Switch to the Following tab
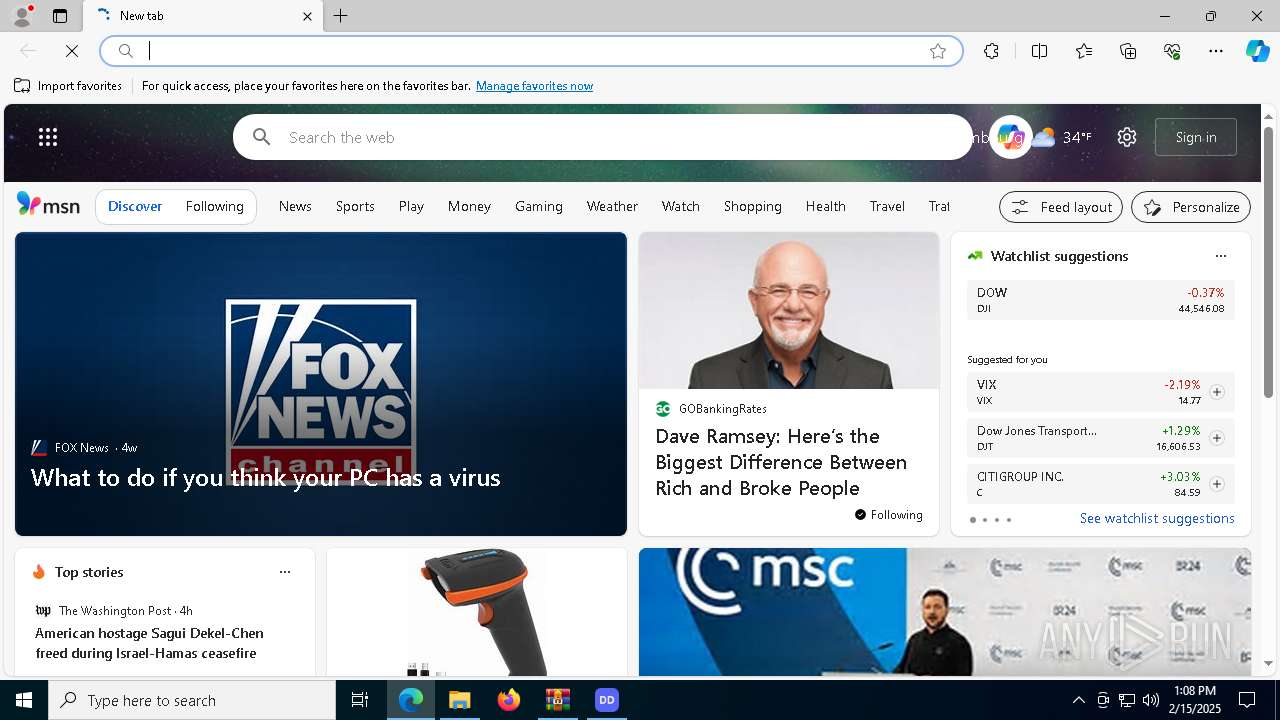Image resolution: width=1280 pixels, height=720 pixels. [215, 206]
